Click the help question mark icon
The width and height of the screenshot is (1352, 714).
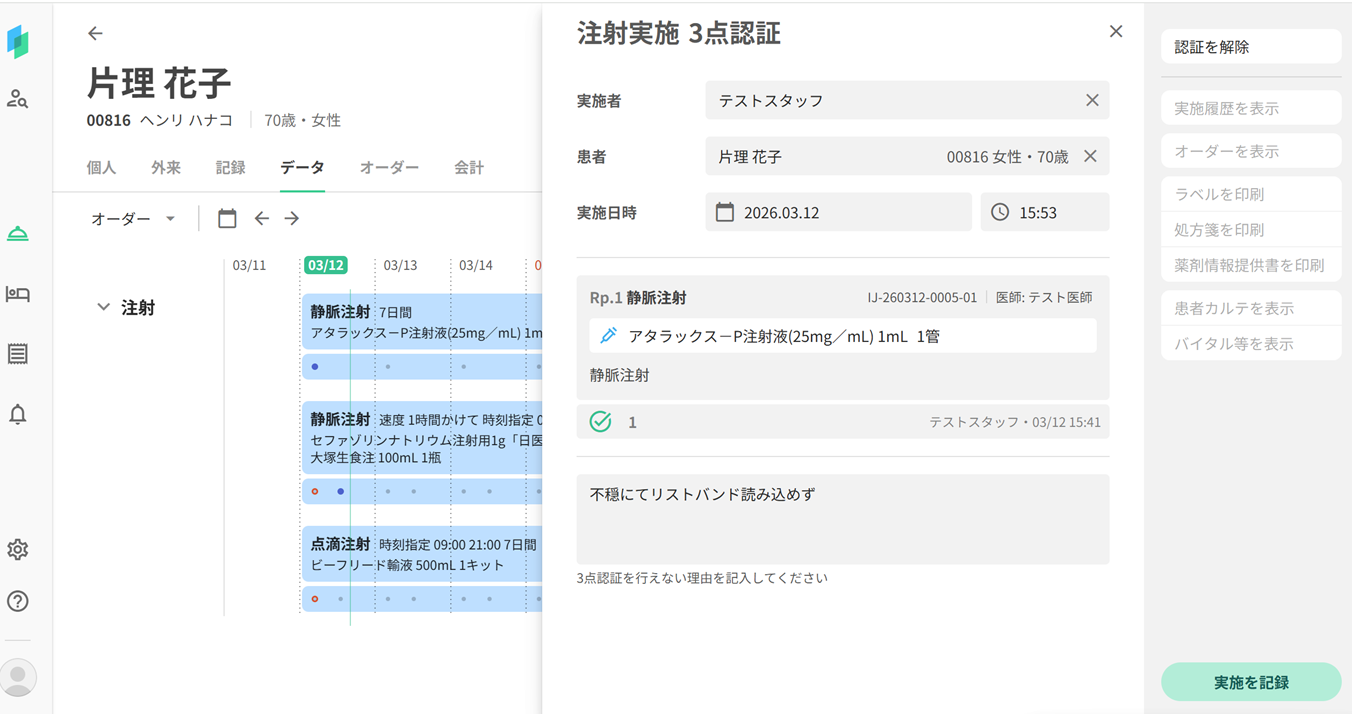18,601
